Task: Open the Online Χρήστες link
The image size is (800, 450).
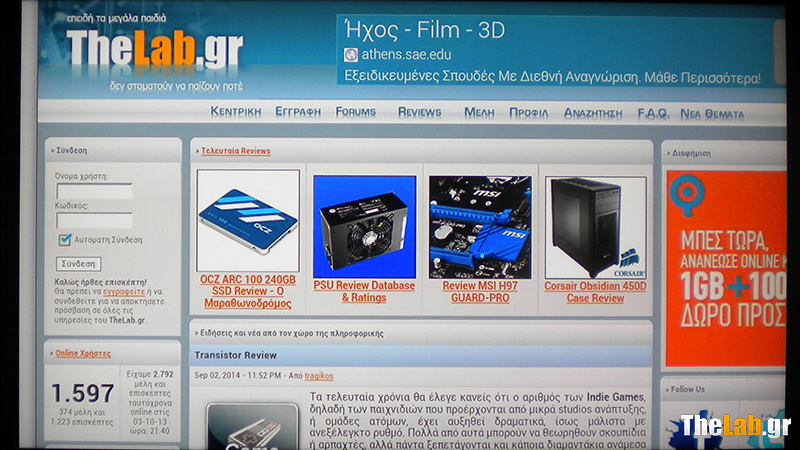Action: tap(83, 353)
